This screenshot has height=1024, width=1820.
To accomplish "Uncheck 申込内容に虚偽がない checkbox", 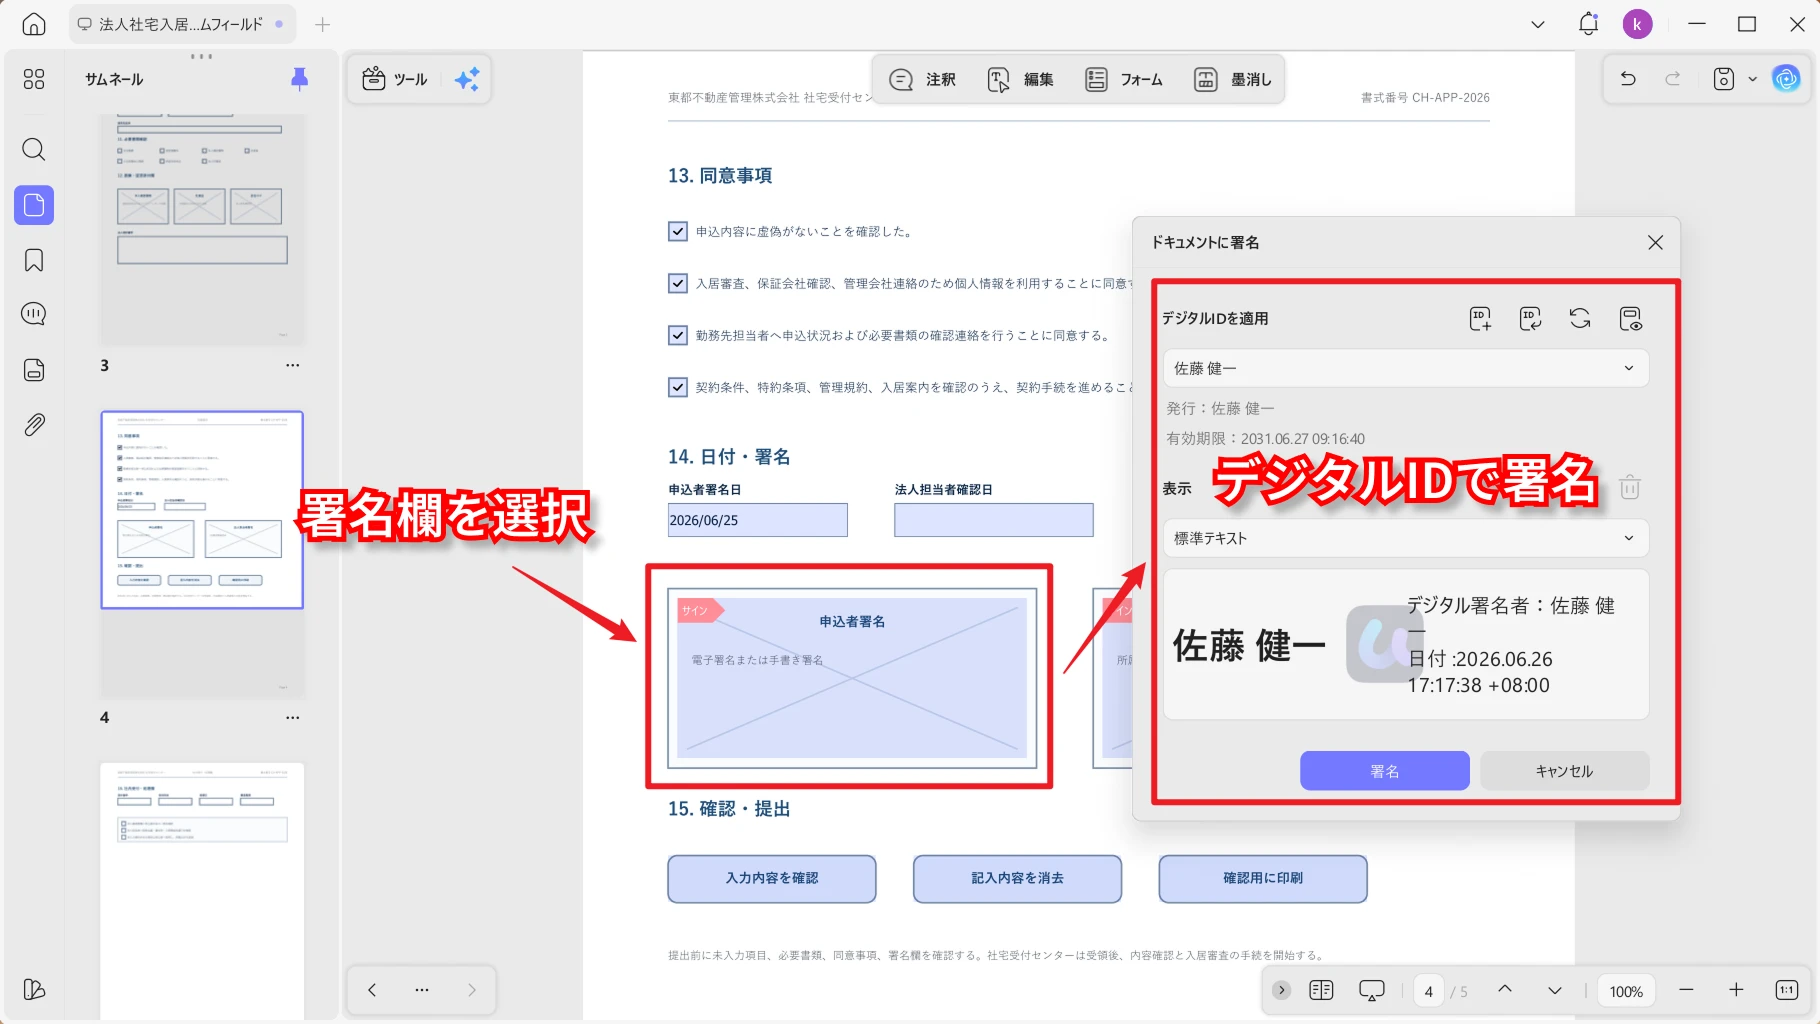I will [x=678, y=232].
